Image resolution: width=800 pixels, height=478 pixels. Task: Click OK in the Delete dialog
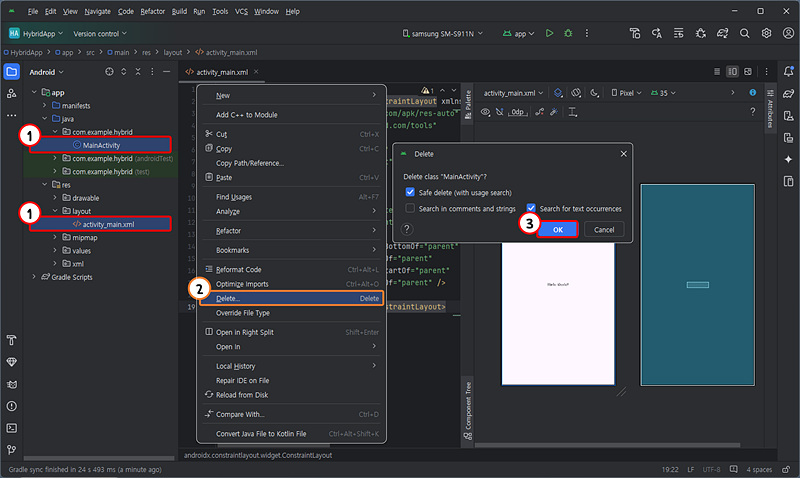[x=558, y=230]
